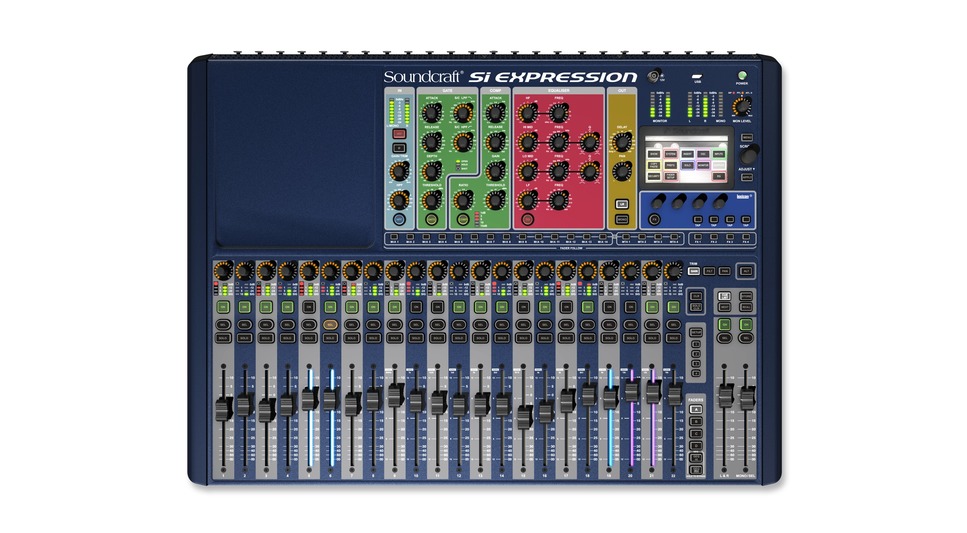Click the L&R master fader
The width and height of the screenshot is (967, 533).
coord(726,395)
